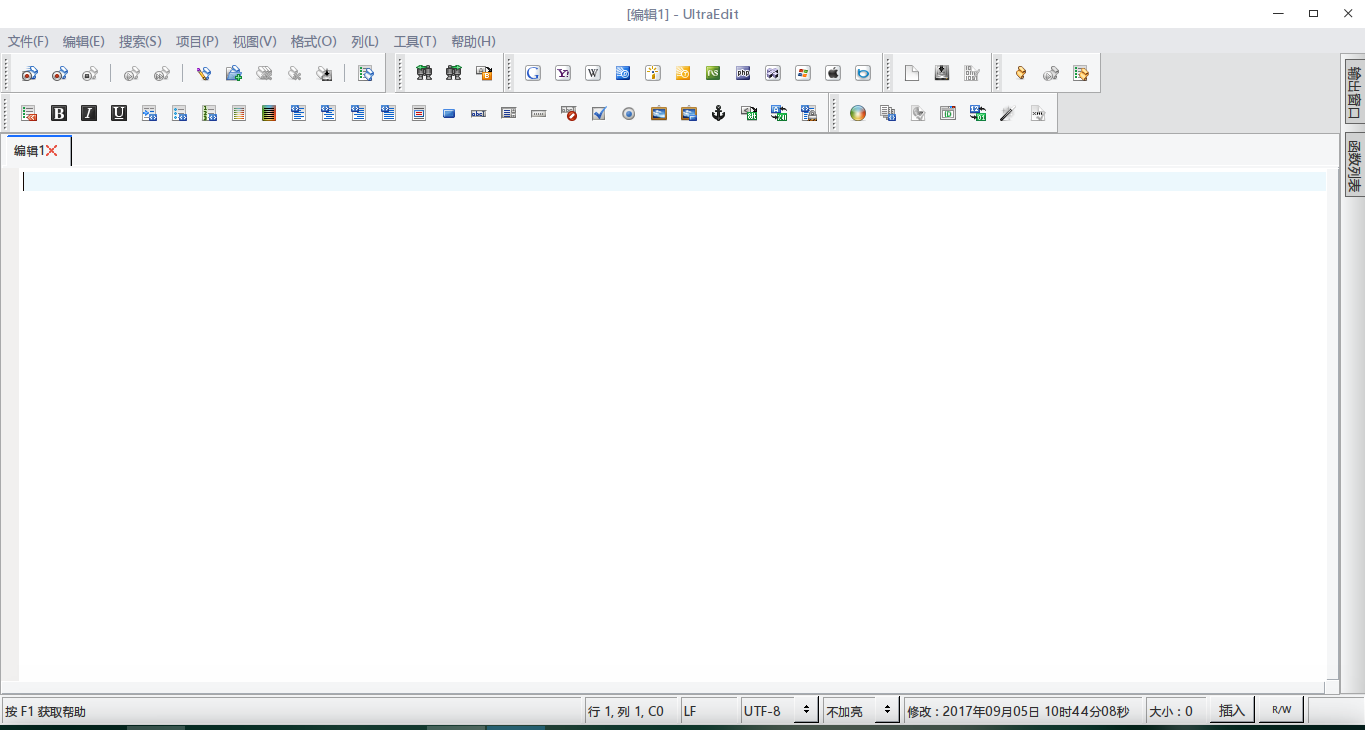Click the LF line terminator status field
Image resolution: width=1365 pixels, height=730 pixels.
pyautogui.click(x=709, y=711)
